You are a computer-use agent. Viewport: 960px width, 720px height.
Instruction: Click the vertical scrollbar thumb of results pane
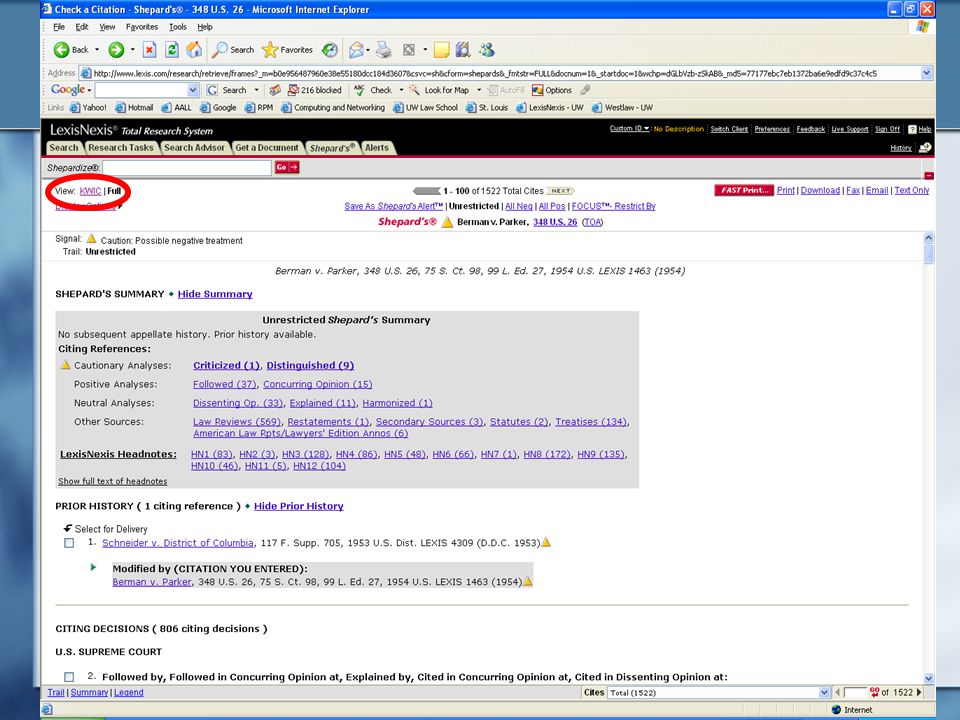928,253
